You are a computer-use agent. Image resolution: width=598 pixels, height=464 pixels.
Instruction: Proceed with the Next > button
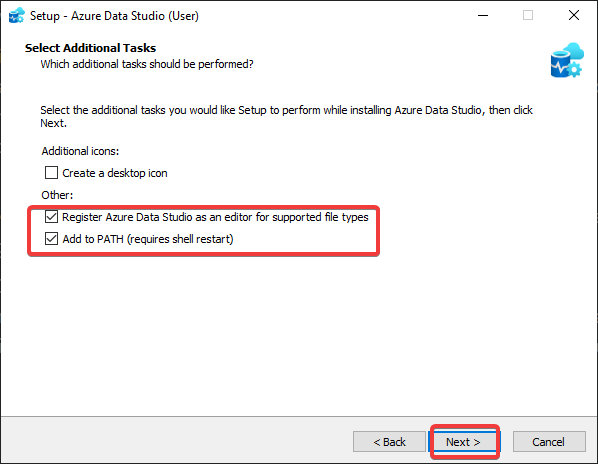465,442
